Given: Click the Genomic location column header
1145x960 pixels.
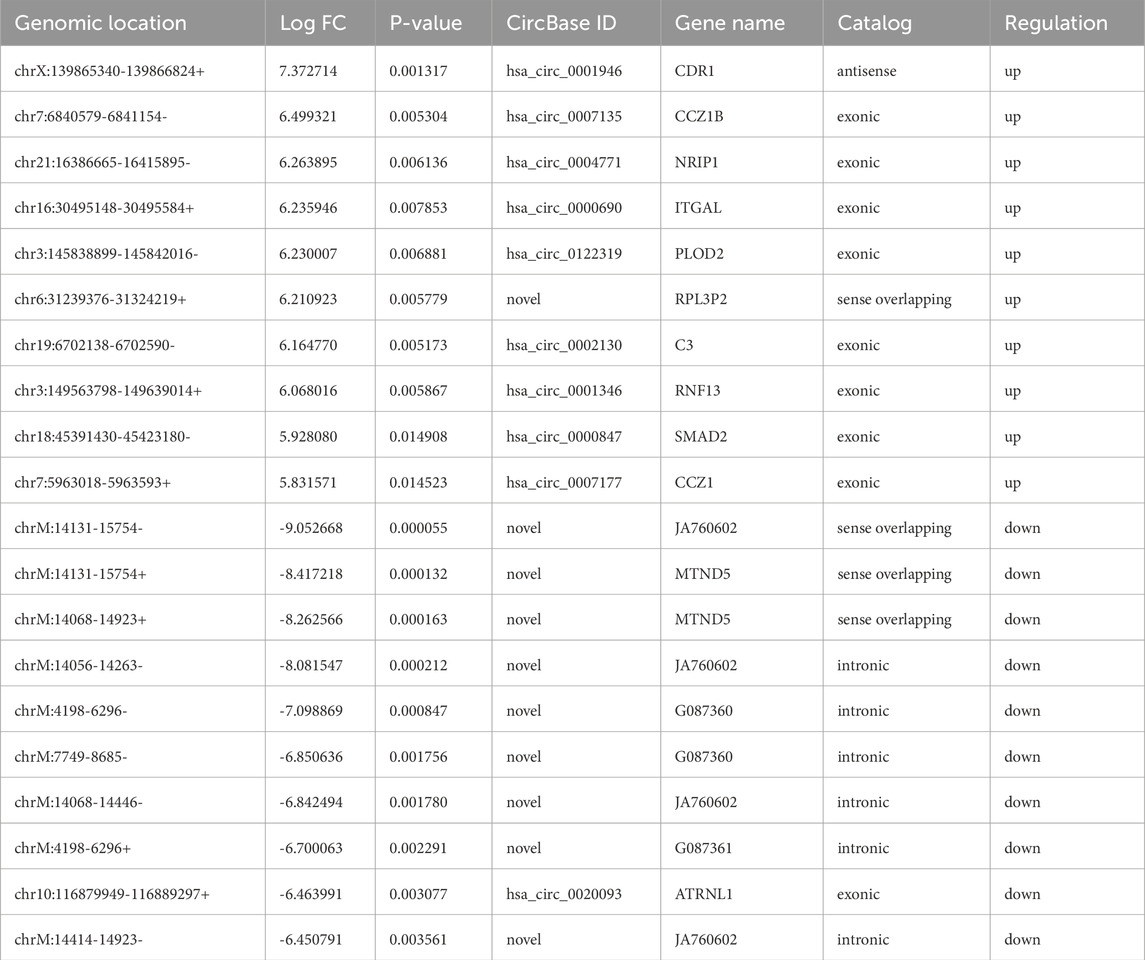Looking at the screenshot, I should [100, 23].
